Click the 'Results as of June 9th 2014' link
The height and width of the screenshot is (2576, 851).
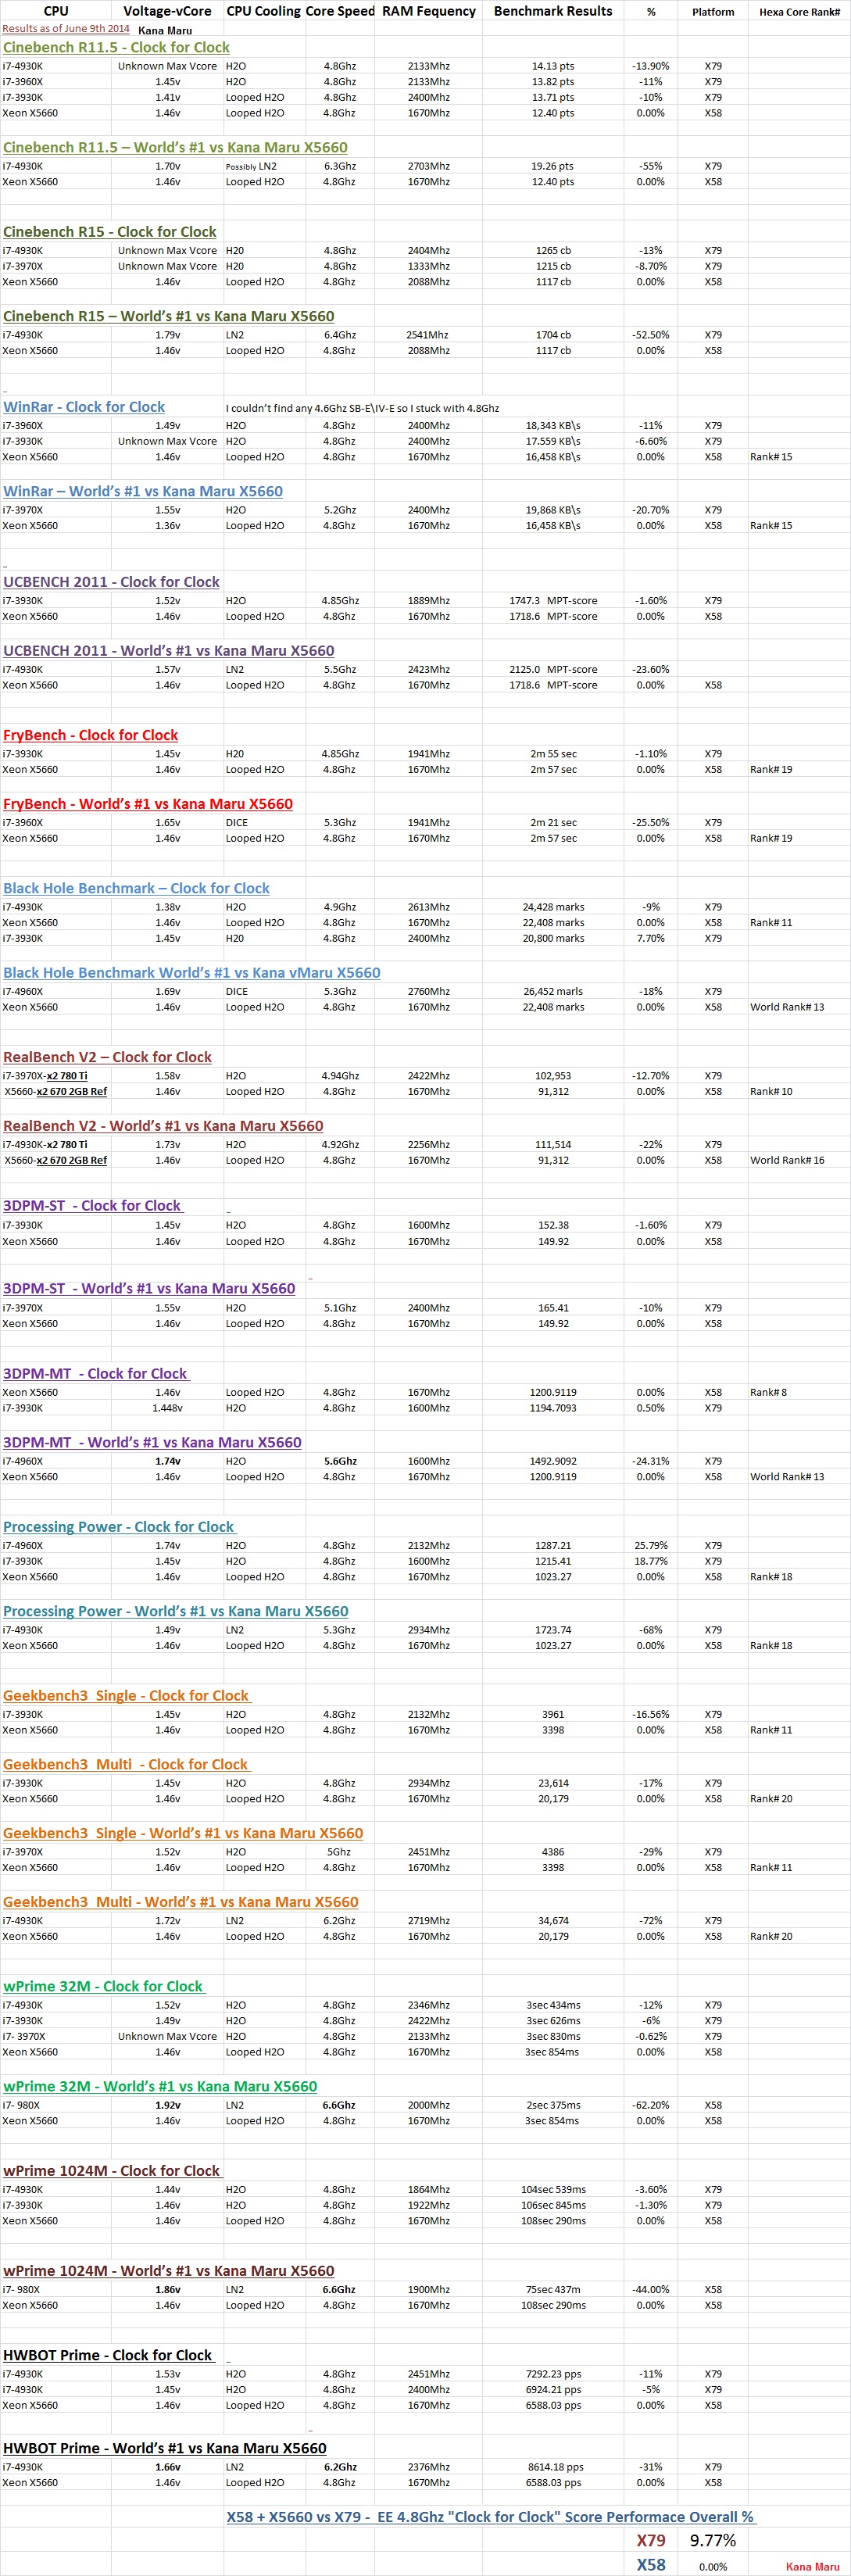66,29
